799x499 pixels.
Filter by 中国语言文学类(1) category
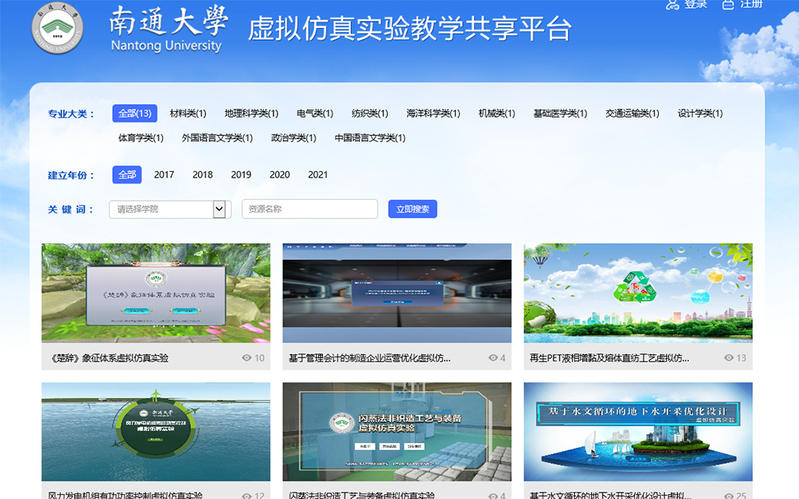tap(370, 138)
